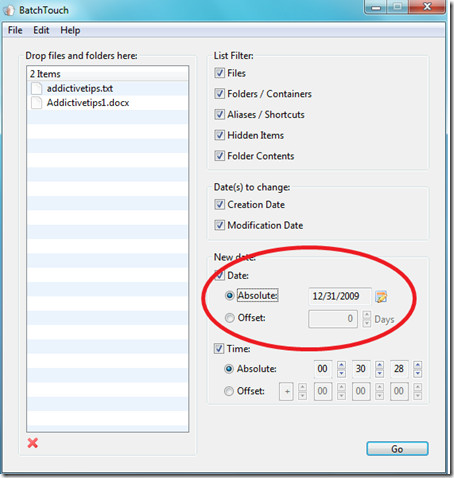The image size is (454, 478).
Task: Decrease absolute seconds with down arrow
Action: point(418,373)
